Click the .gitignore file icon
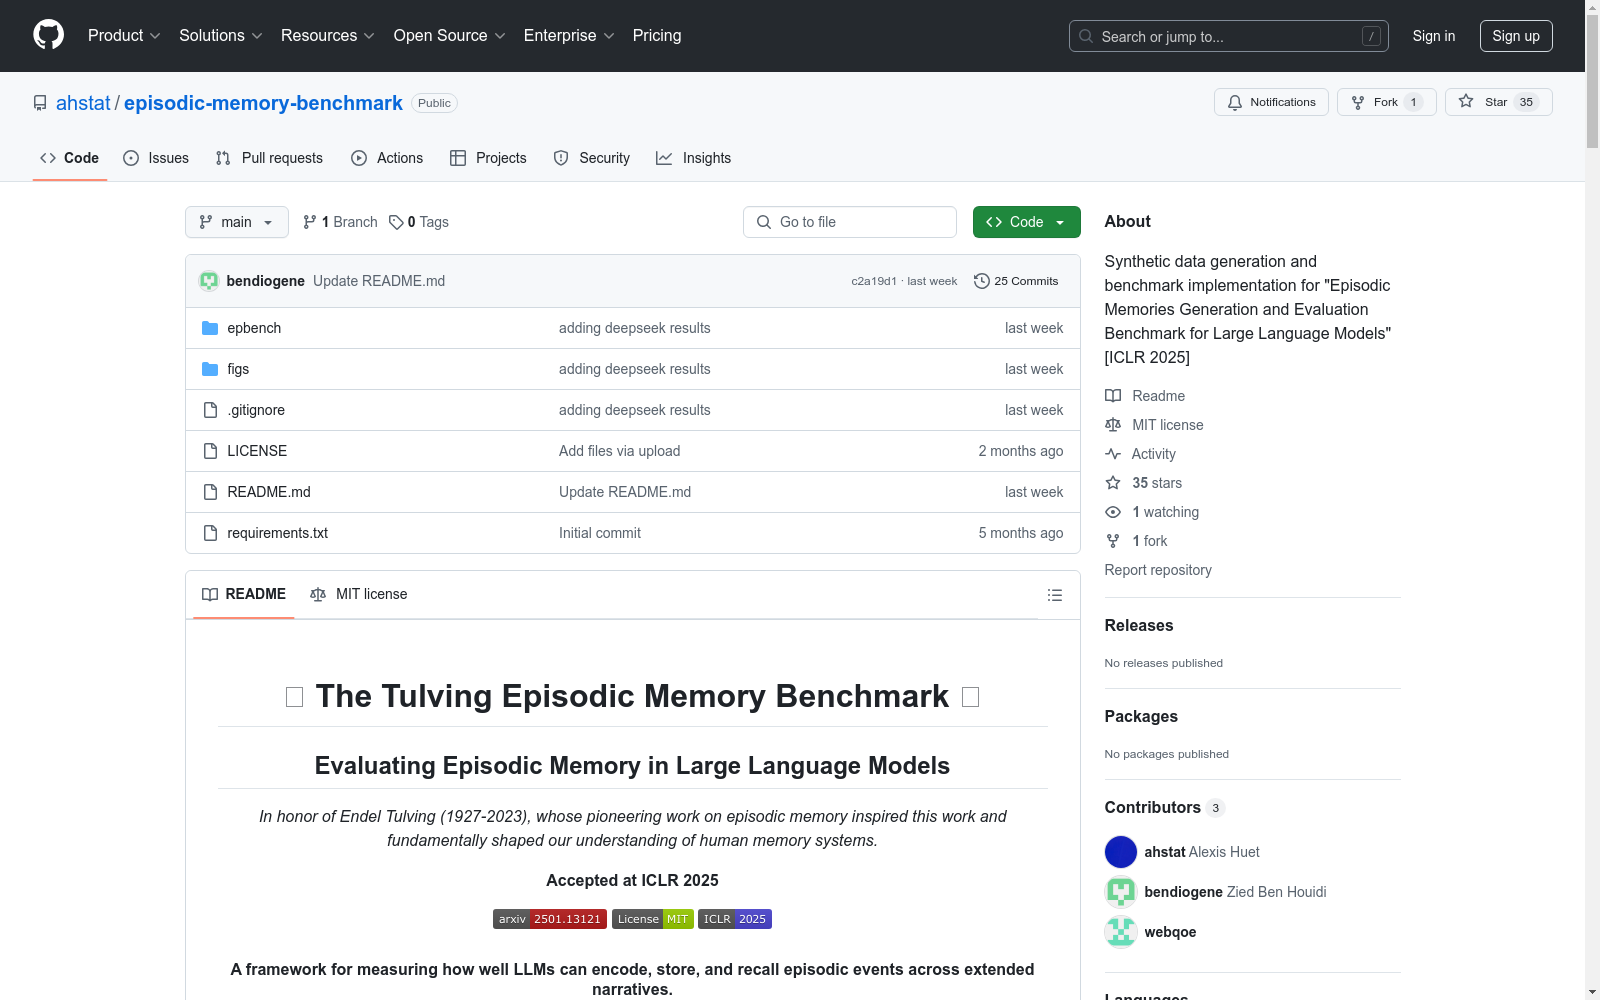1600x1000 pixels. tap(210, 410)
